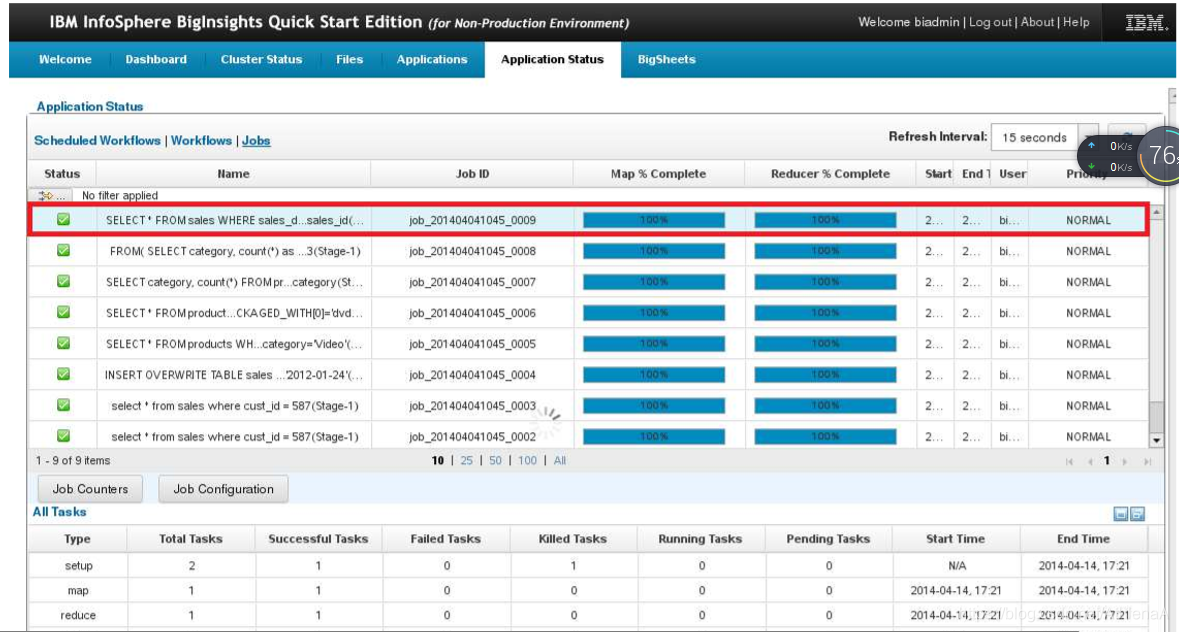Click Map progress bar for job_201404041045_0009
This screenshot has width=1179, height=632.
pos(653,220)
